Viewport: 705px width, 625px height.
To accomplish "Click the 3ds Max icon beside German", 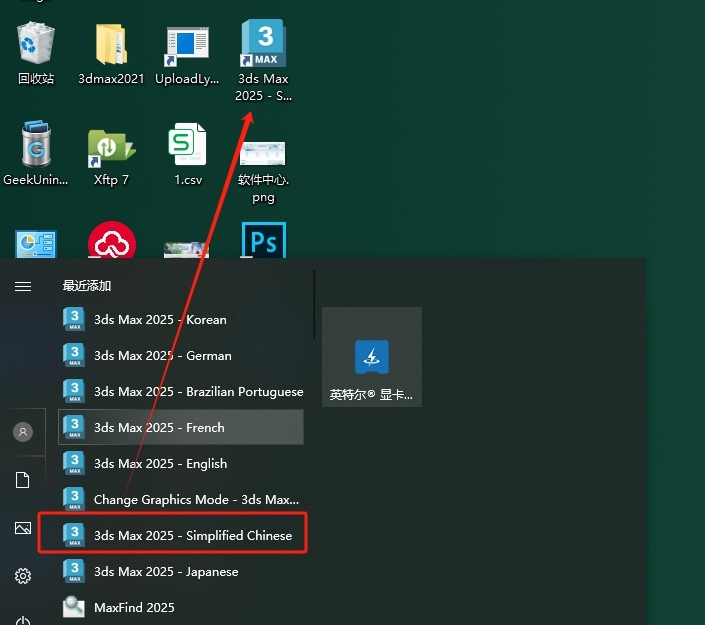I will pos(74,355).
